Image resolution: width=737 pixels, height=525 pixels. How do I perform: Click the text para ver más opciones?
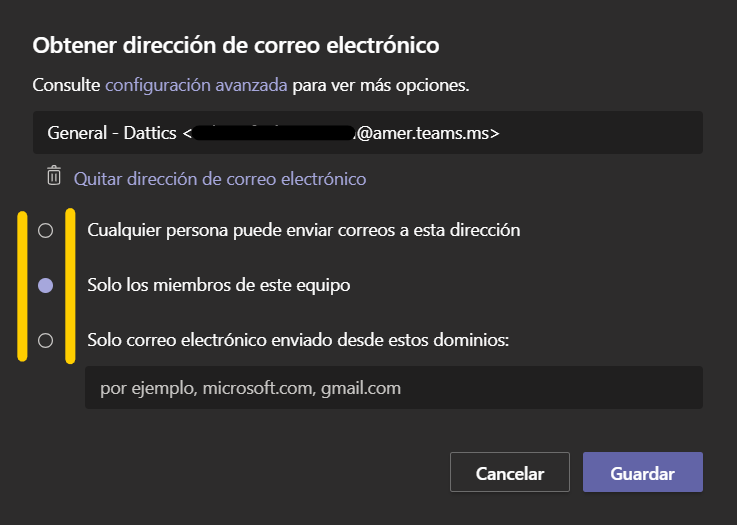point(381,86)
